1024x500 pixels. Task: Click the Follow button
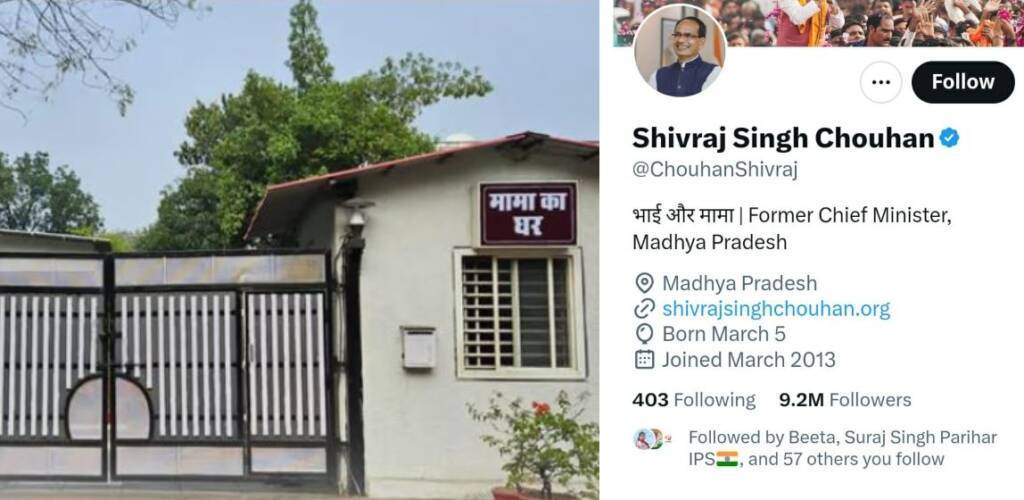963,82
